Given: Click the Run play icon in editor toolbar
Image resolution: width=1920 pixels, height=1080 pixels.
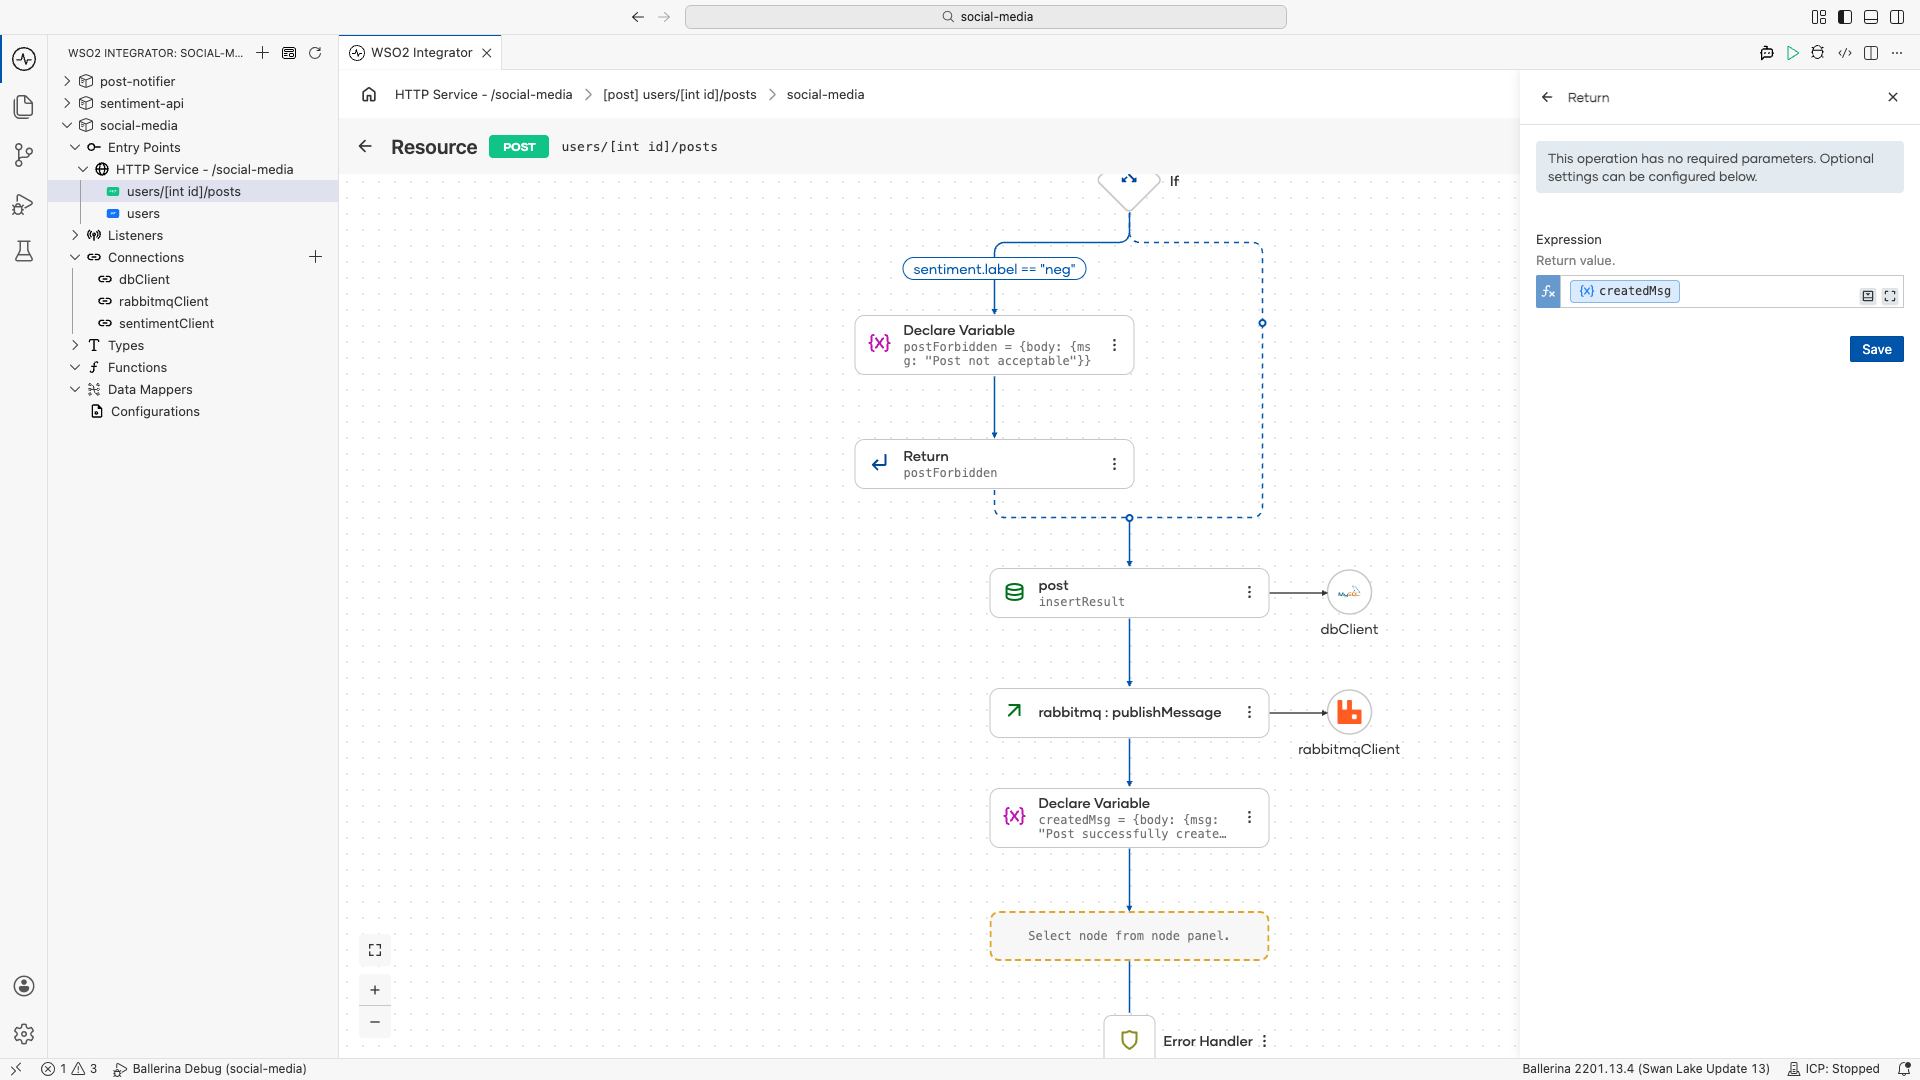Looking at the screenshot, I should 1793,53.
